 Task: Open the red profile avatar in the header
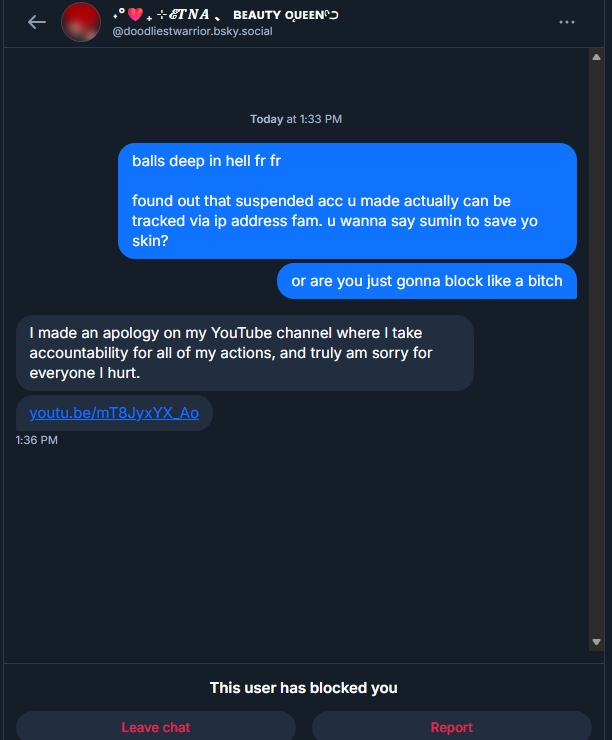tap(81, 22)
